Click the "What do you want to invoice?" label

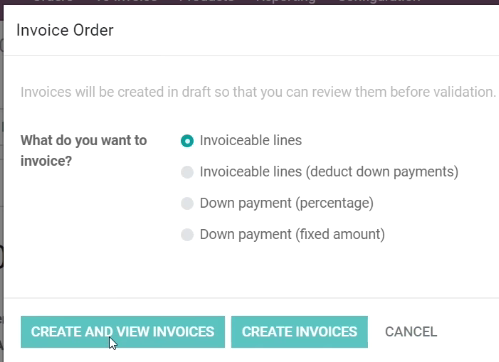coord(84,151)
